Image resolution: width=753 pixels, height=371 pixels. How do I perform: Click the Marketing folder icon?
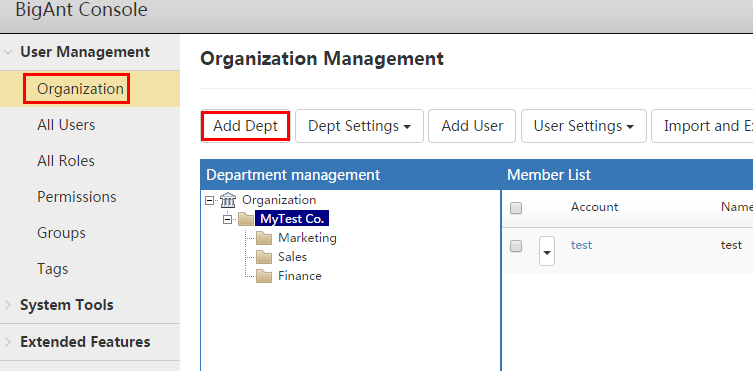[x=264, y=238]
